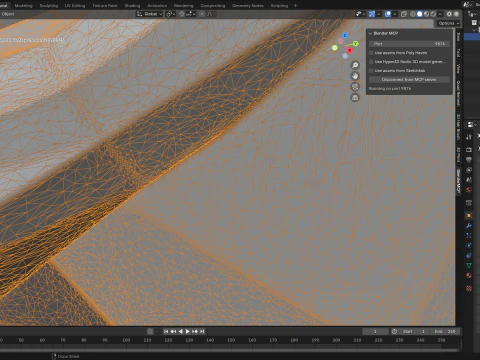The width and height of the screenshot is (480, 360).
Task: Open the pivot point dropdown
Action: coord(171,14)
